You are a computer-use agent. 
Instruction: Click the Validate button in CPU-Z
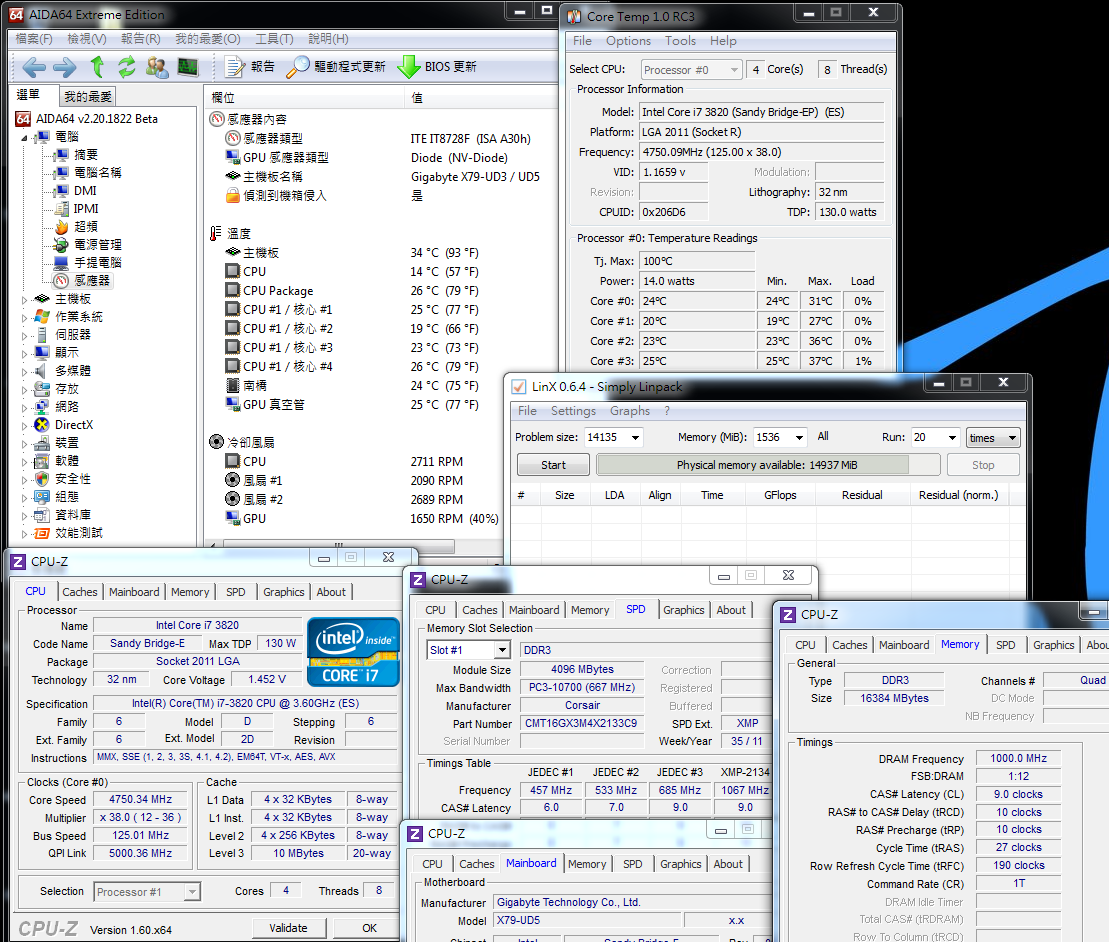(x=289, y=928)
